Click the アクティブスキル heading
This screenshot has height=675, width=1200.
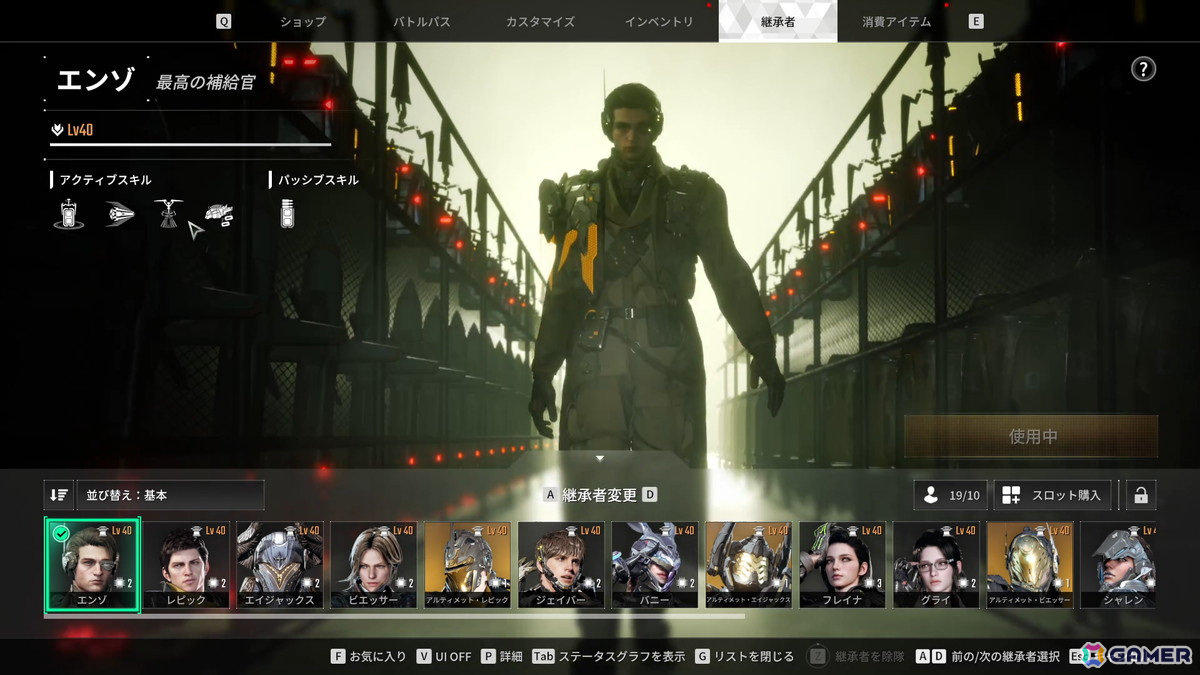[x=105, y=180]
